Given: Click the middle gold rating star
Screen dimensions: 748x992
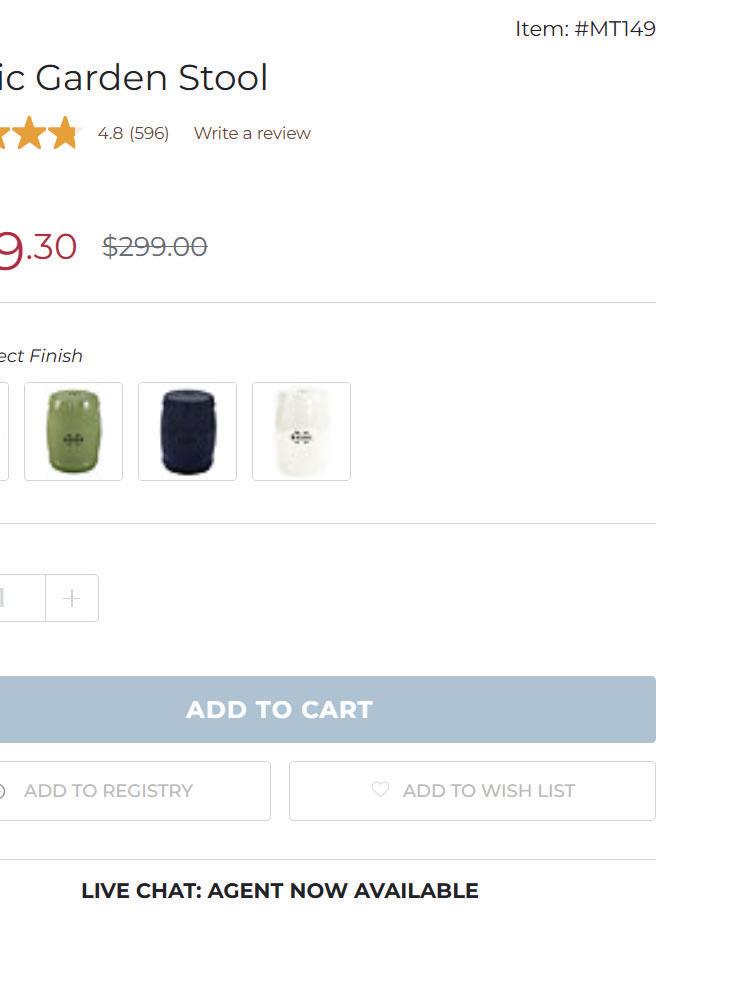Looking at the screenshot, I should click(29, 133).
